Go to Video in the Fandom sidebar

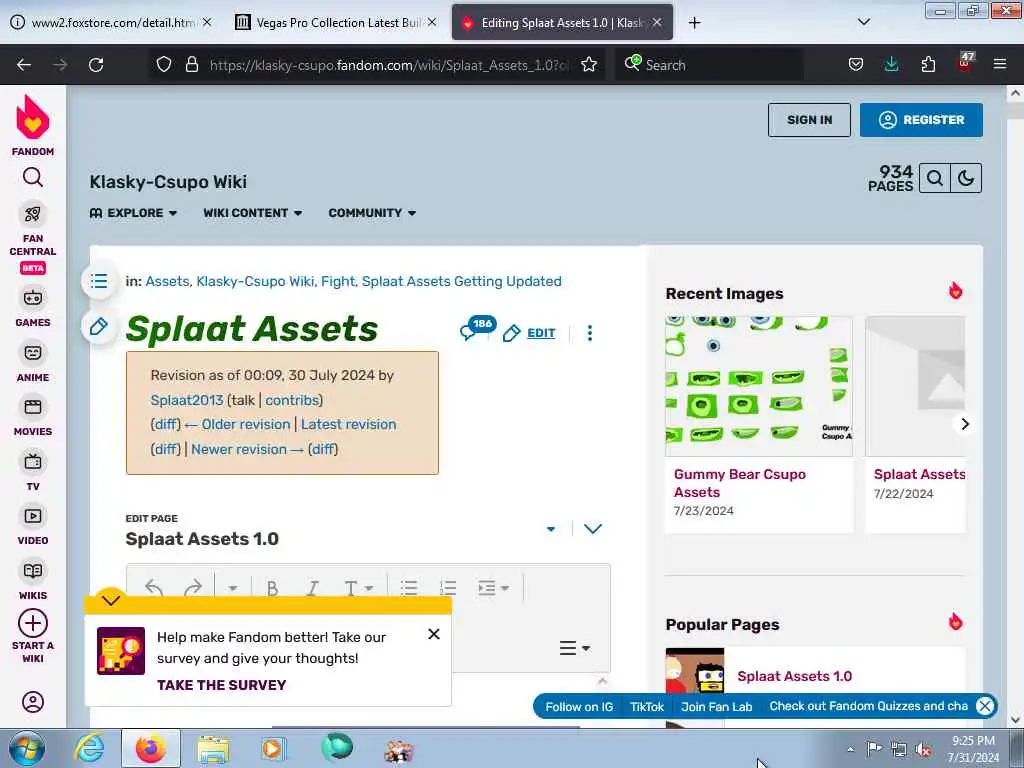33,526
